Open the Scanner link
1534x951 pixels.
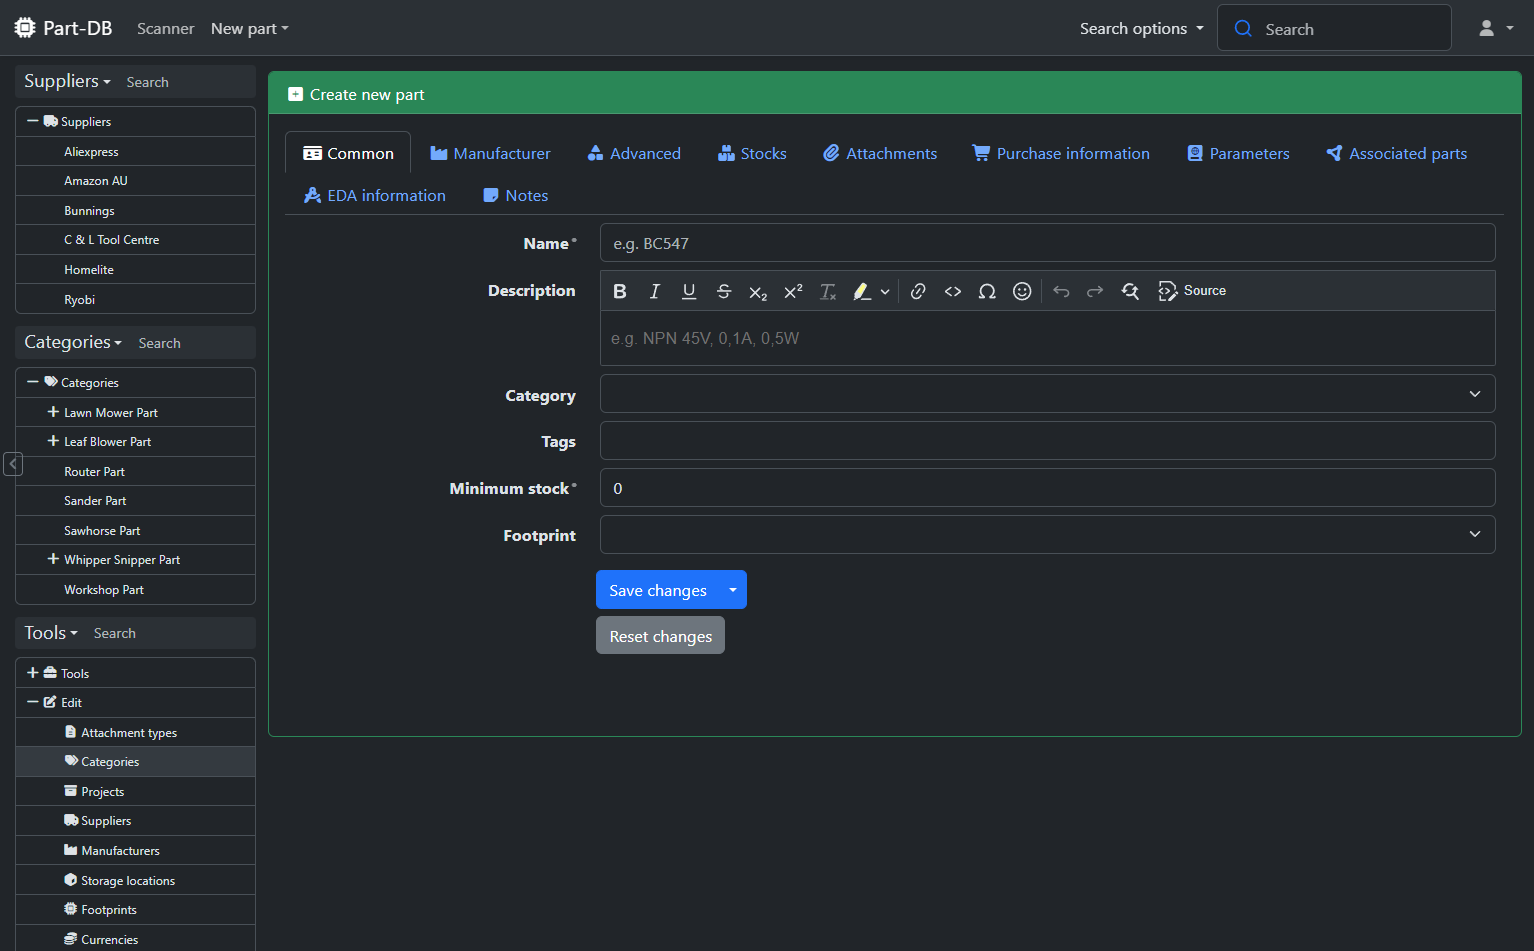(x=165, y=28)
